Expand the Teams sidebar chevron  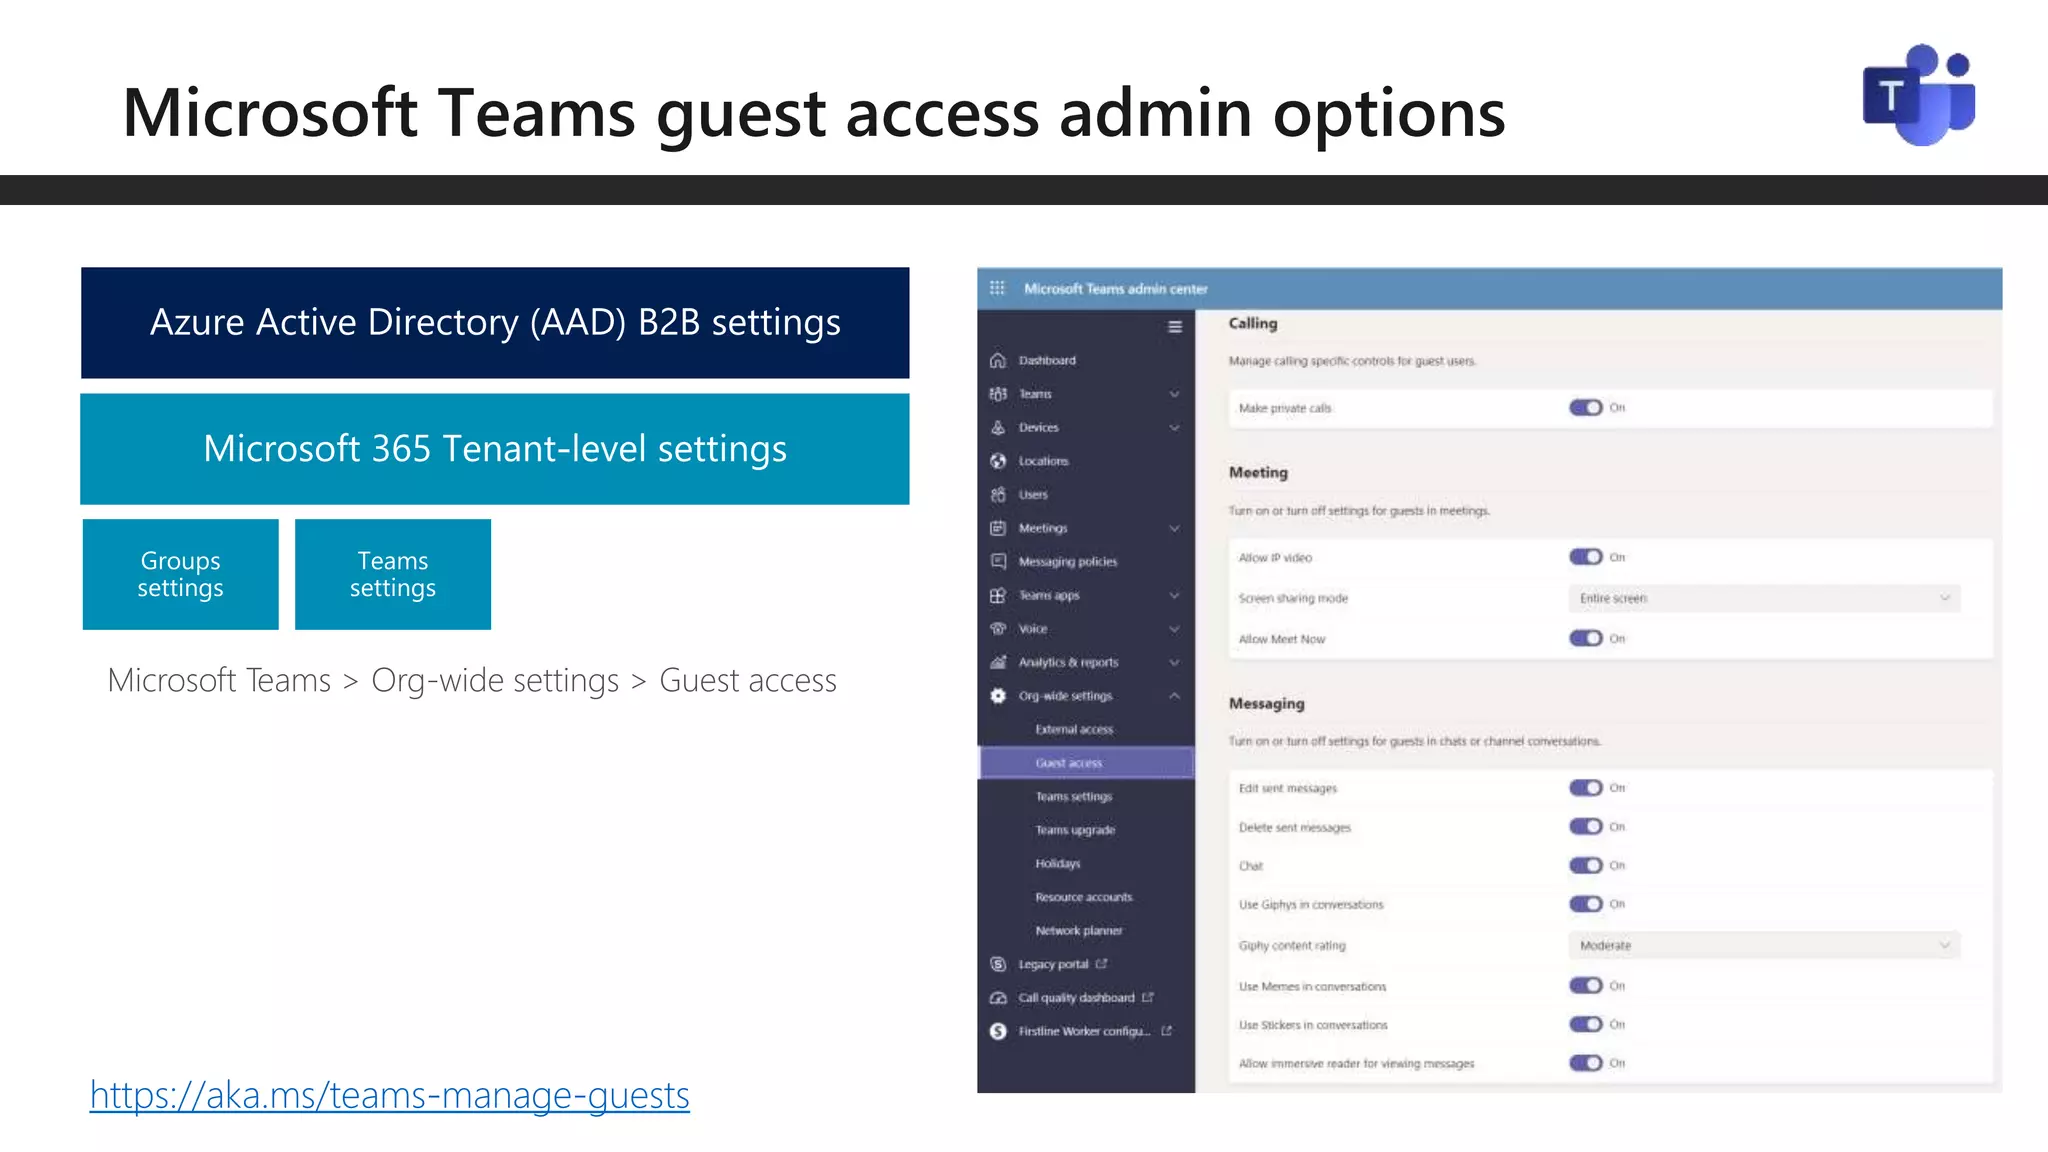(x=1175, y=394)
